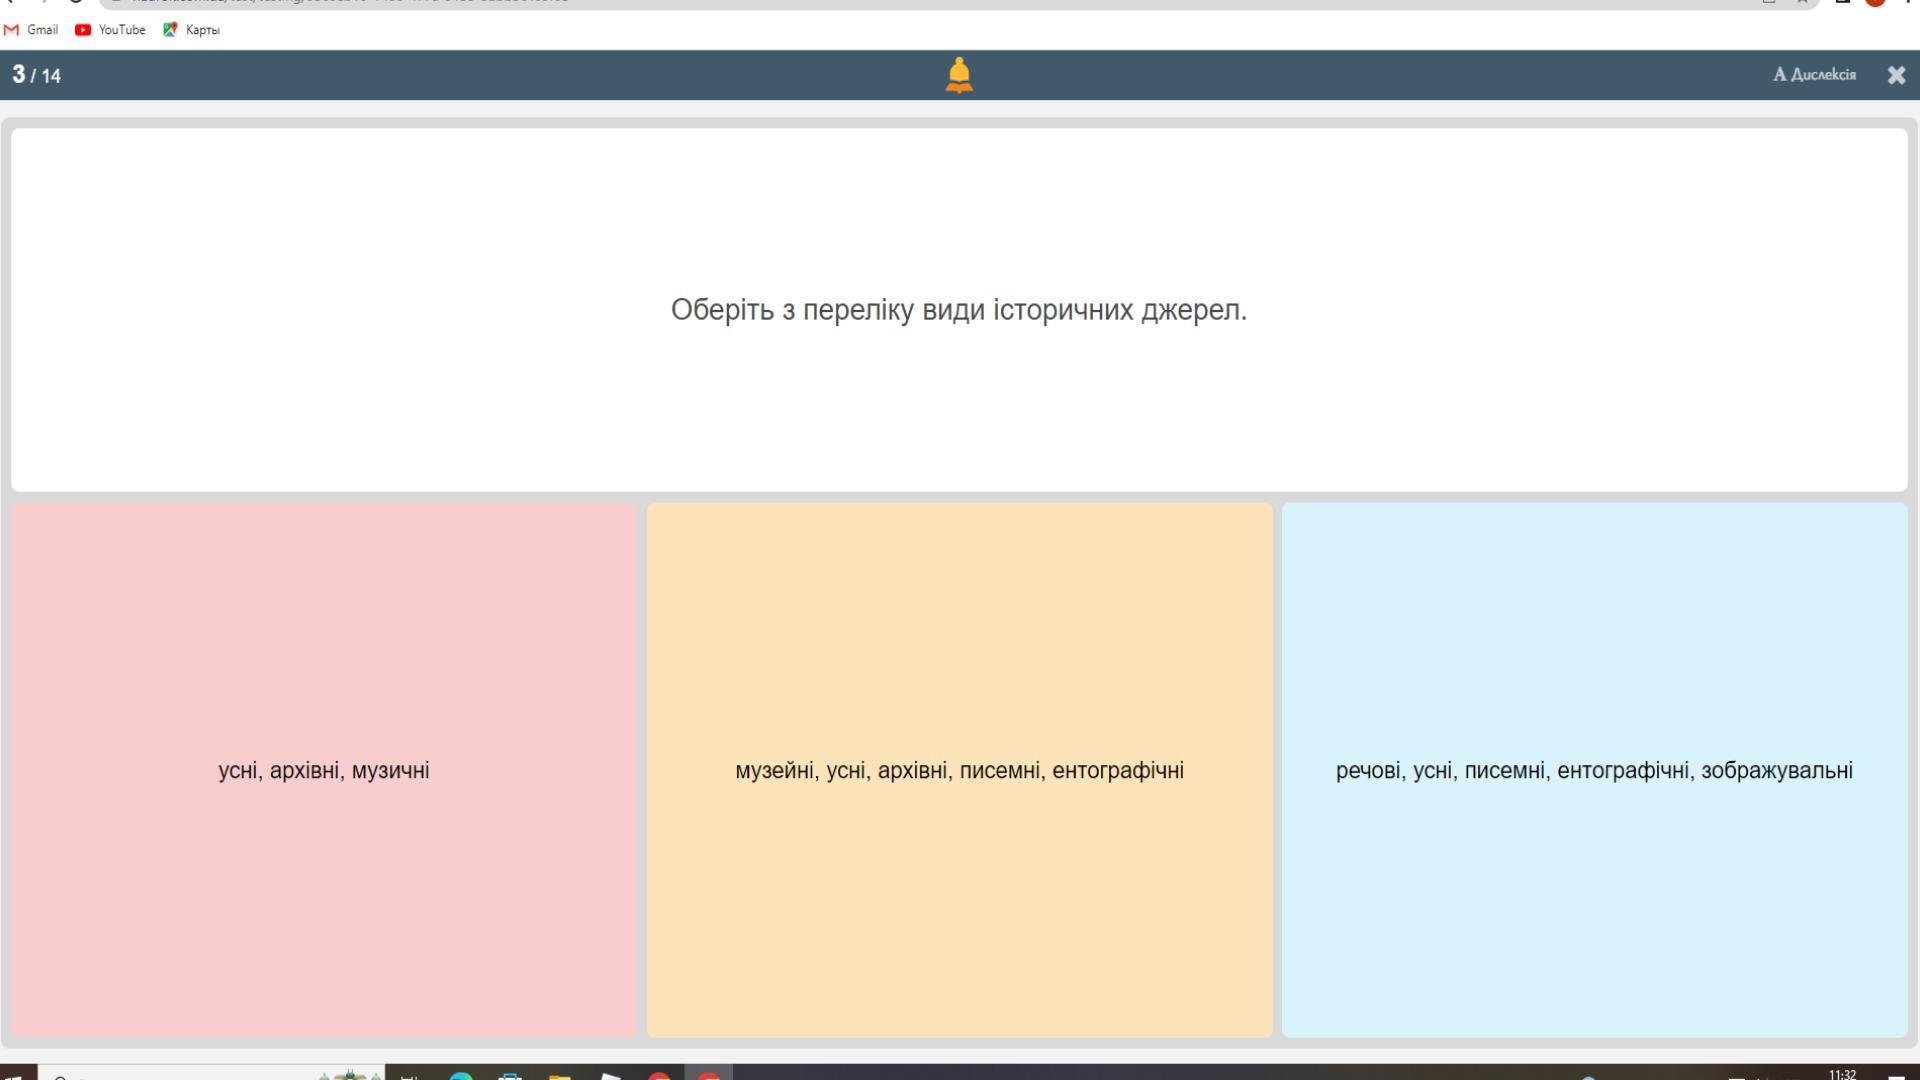
Task: Click the orange bell icon in header
Action: (958, 75)
